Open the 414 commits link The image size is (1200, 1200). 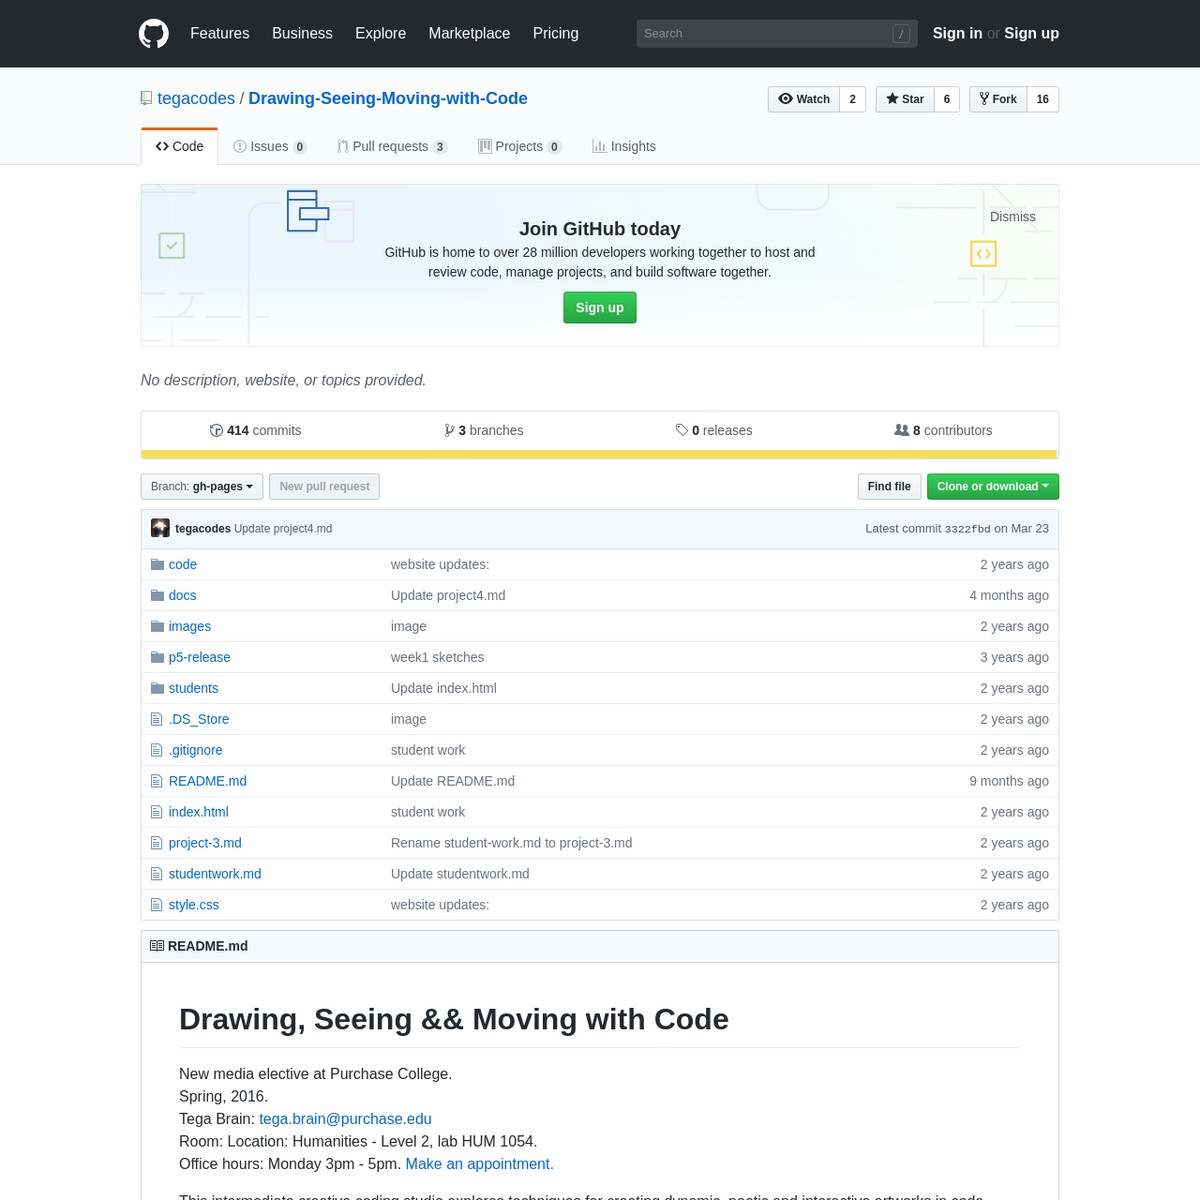click(x=255, y=430)
